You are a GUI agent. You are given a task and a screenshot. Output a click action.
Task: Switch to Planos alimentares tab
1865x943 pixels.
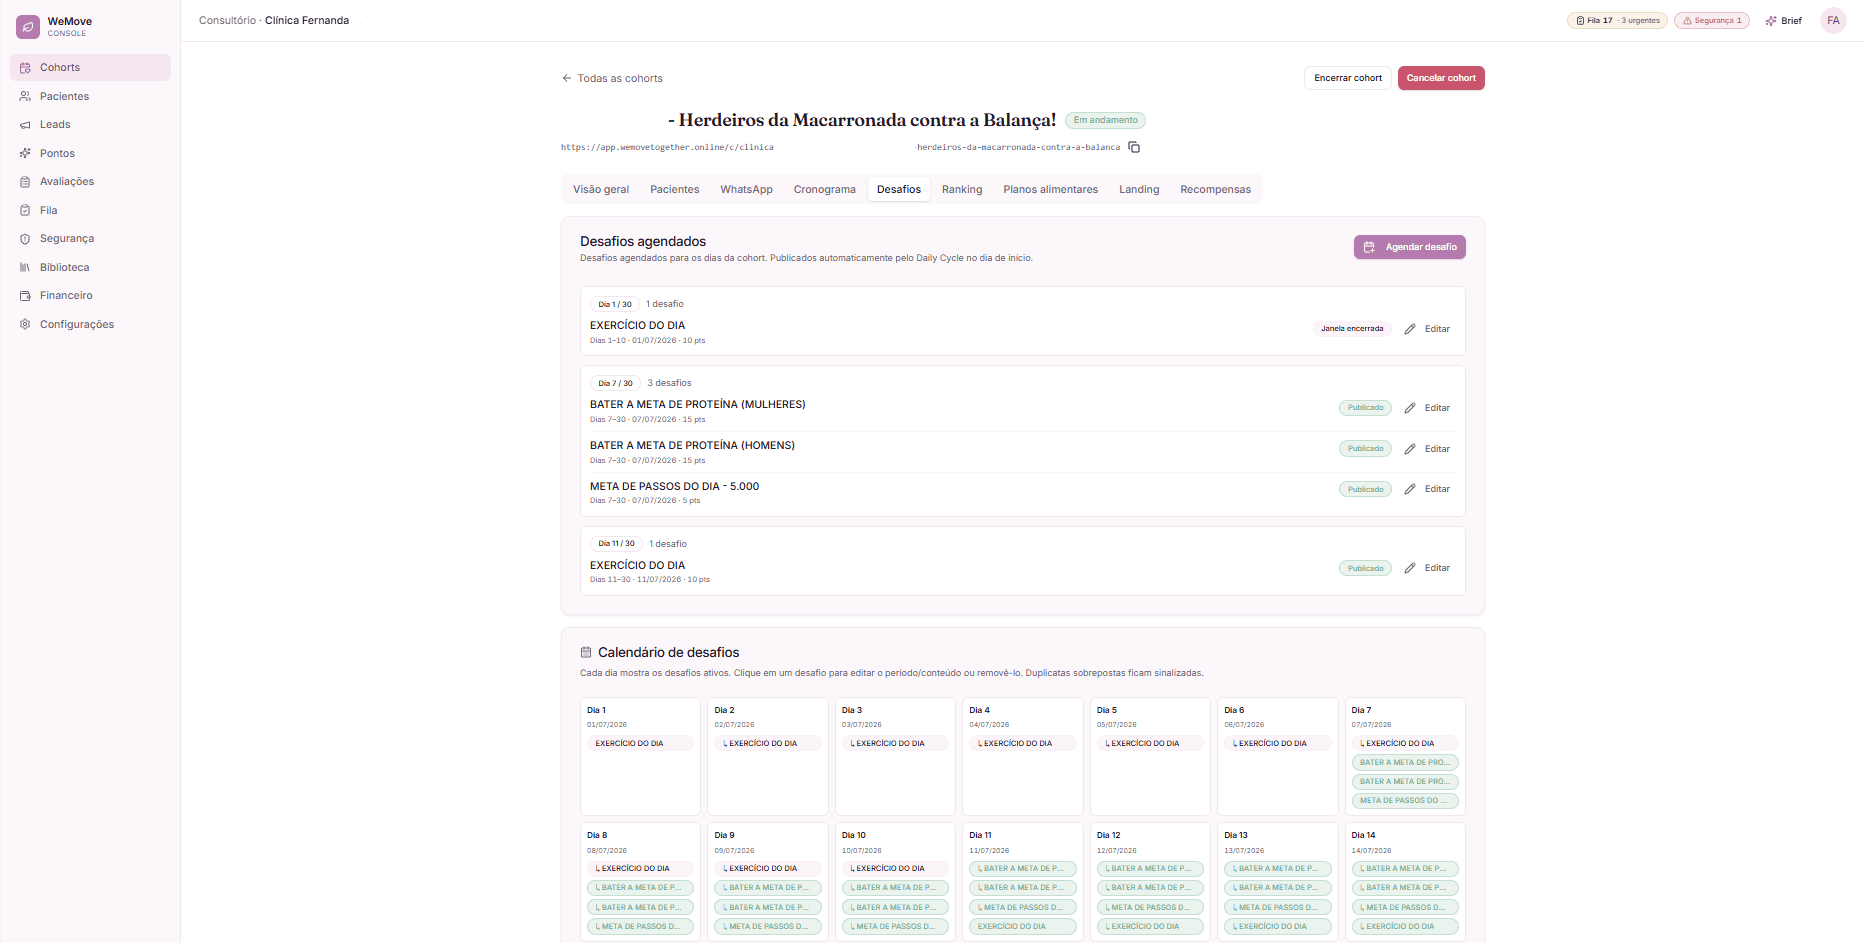pos(1051,189)
